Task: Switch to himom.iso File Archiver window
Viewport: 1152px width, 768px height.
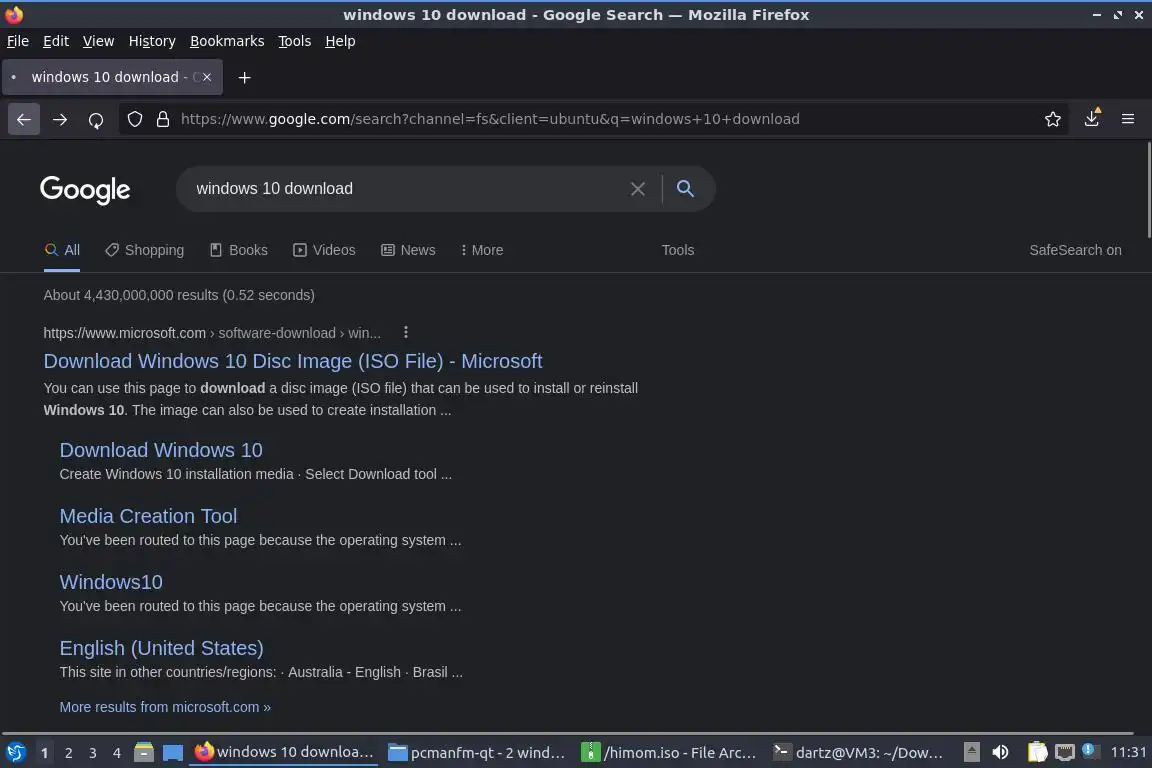Action: (x=669, y=753)
